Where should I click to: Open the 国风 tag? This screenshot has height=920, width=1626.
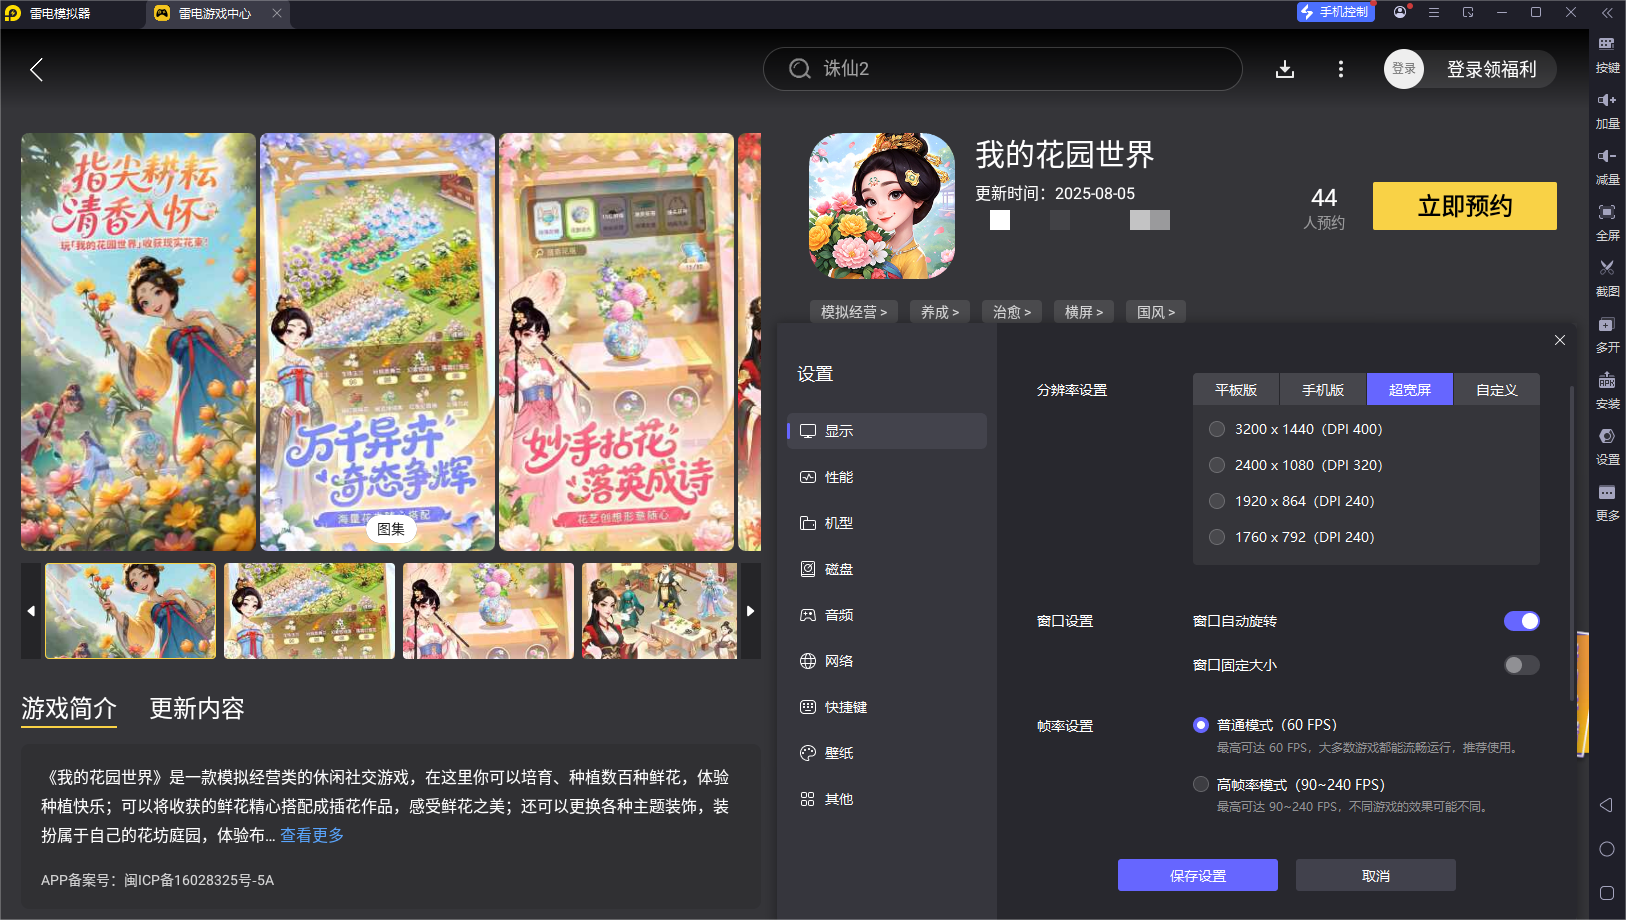[1156, 312]
